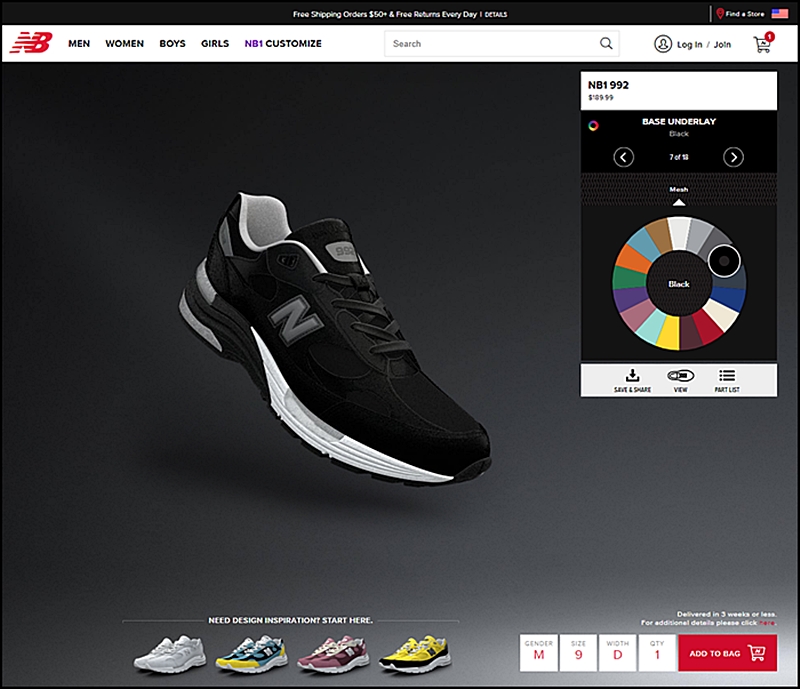Open the Size dropdown showing 9
Screen dimensions: 800x689
[578, 653]
